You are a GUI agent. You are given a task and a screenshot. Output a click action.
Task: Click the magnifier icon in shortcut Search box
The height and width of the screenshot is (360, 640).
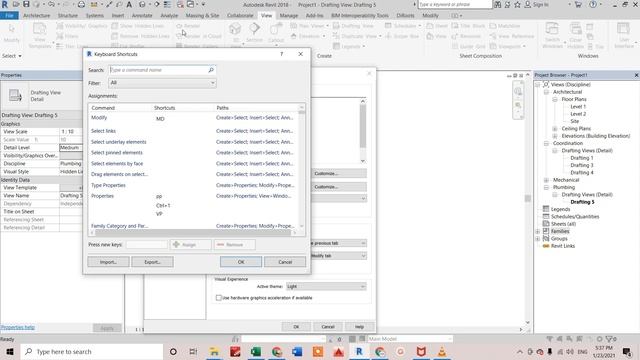tap(211, 70)
